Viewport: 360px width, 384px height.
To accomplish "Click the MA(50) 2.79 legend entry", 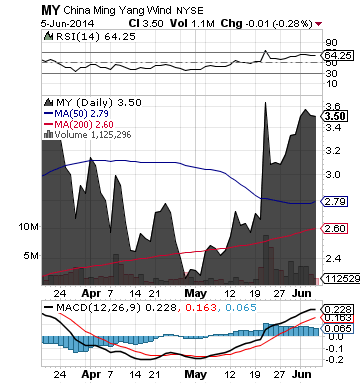I will (x=81, y=114).
